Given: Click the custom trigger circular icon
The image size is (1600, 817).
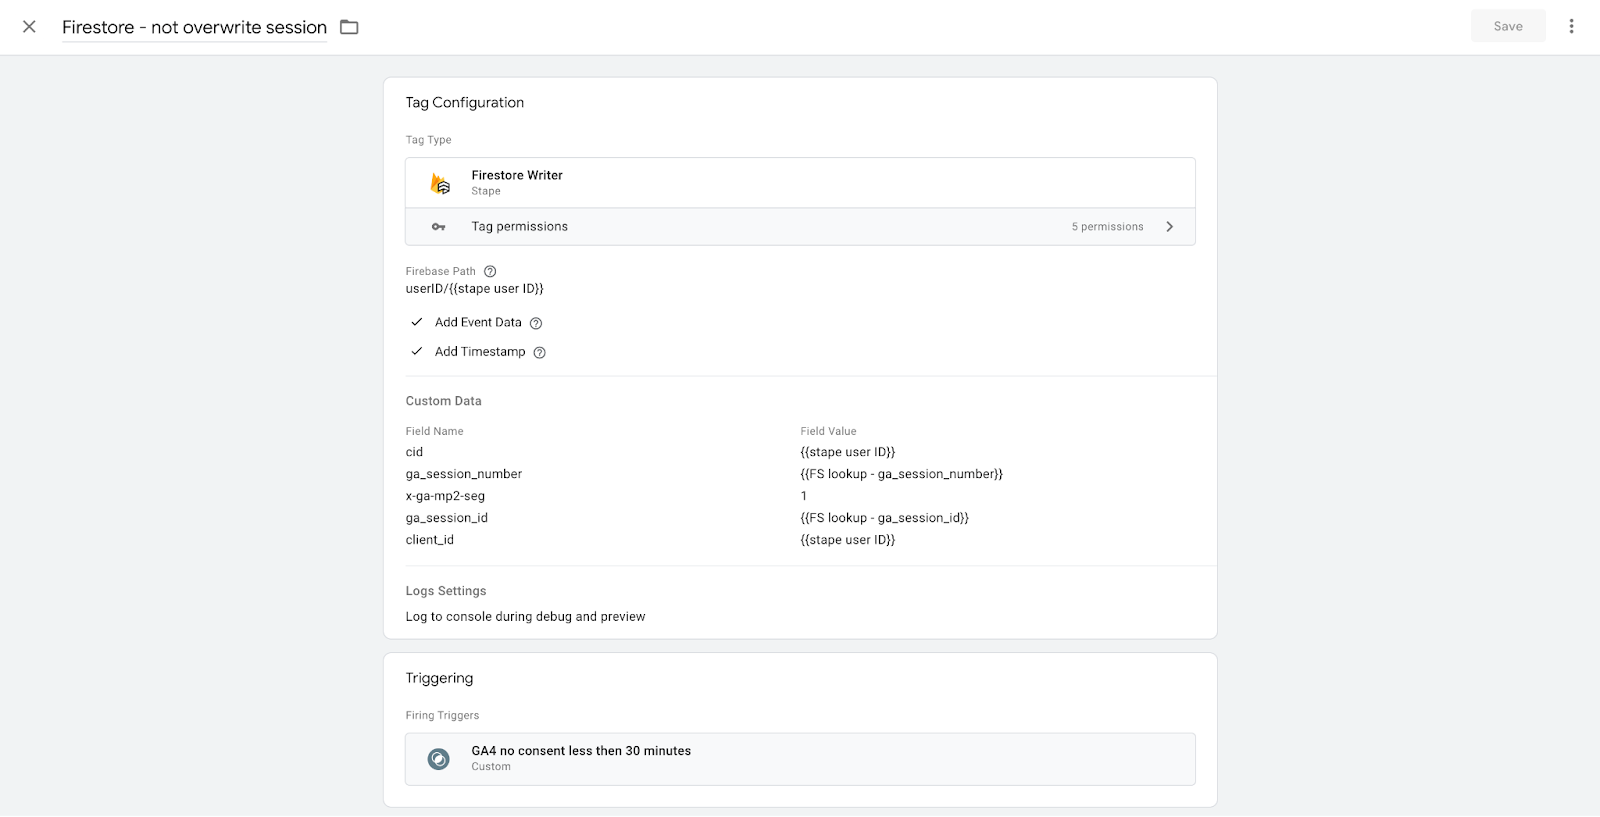Looking at the screenshot, I should point(438,759).
